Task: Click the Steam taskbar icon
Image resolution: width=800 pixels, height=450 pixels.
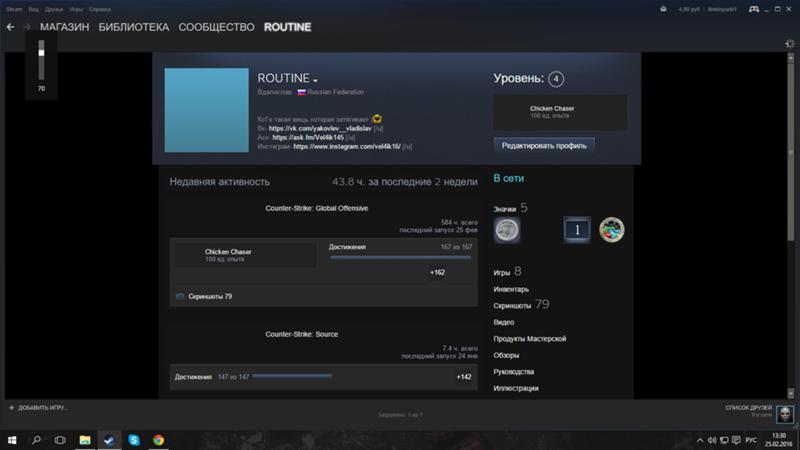Action: [x=109, y=440]
